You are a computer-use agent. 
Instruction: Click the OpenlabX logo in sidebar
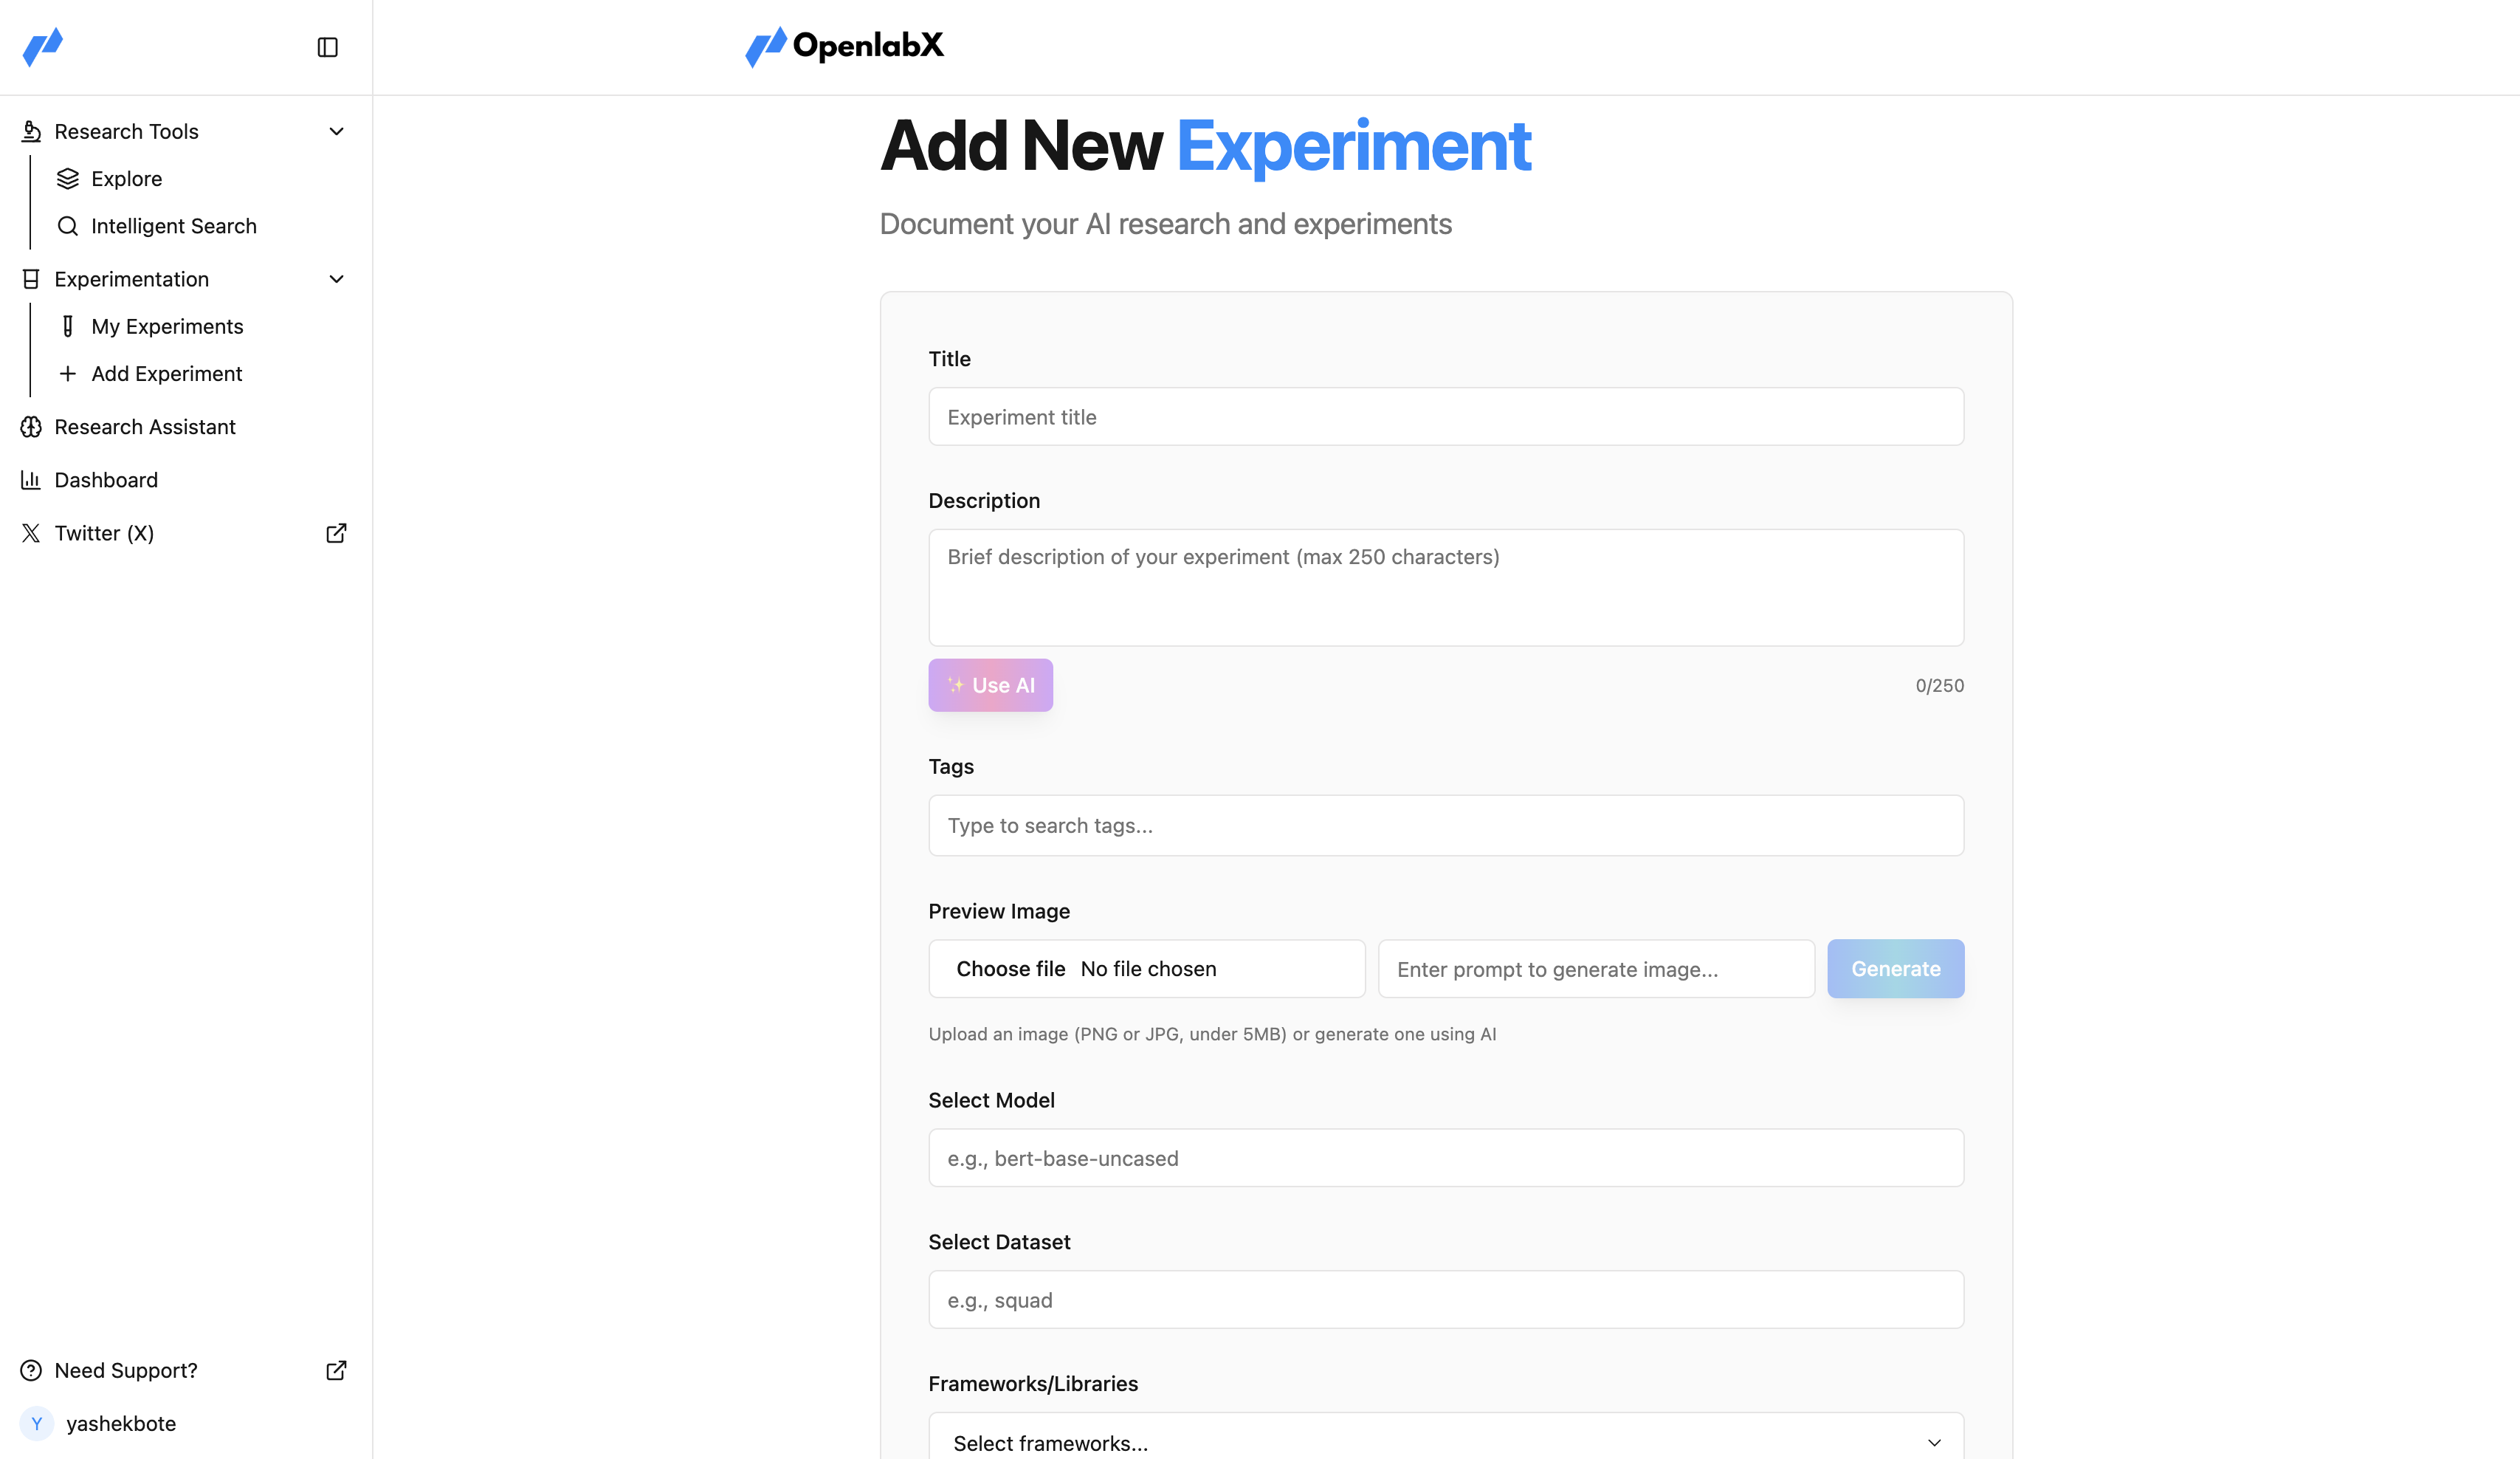43,47
